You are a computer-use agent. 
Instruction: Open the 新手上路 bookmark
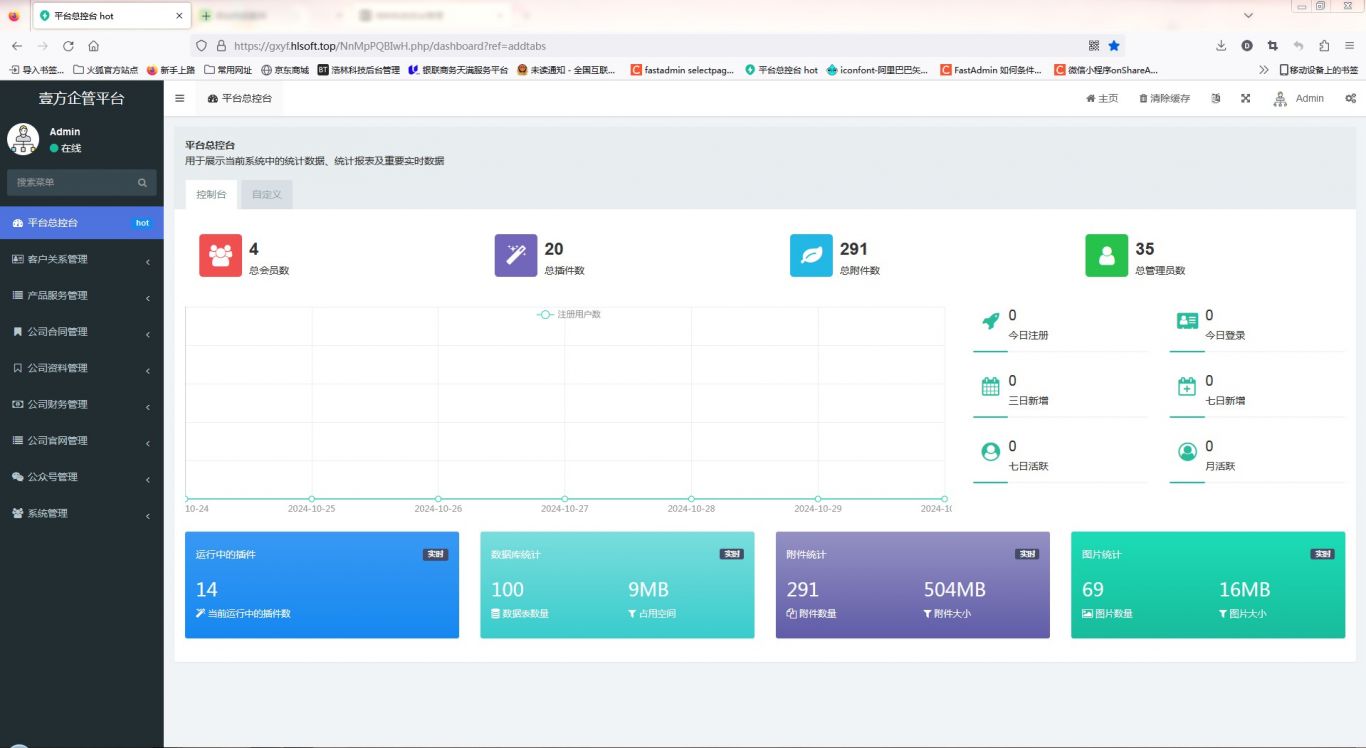(170, 70)
